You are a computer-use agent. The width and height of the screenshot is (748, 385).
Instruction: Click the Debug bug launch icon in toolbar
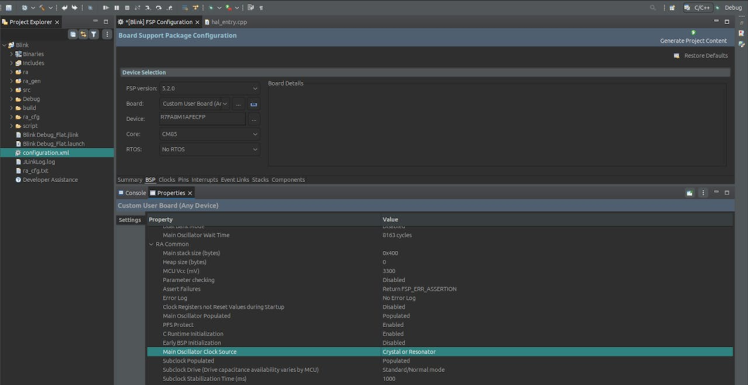pyautogui.click(x=210, y=8)
